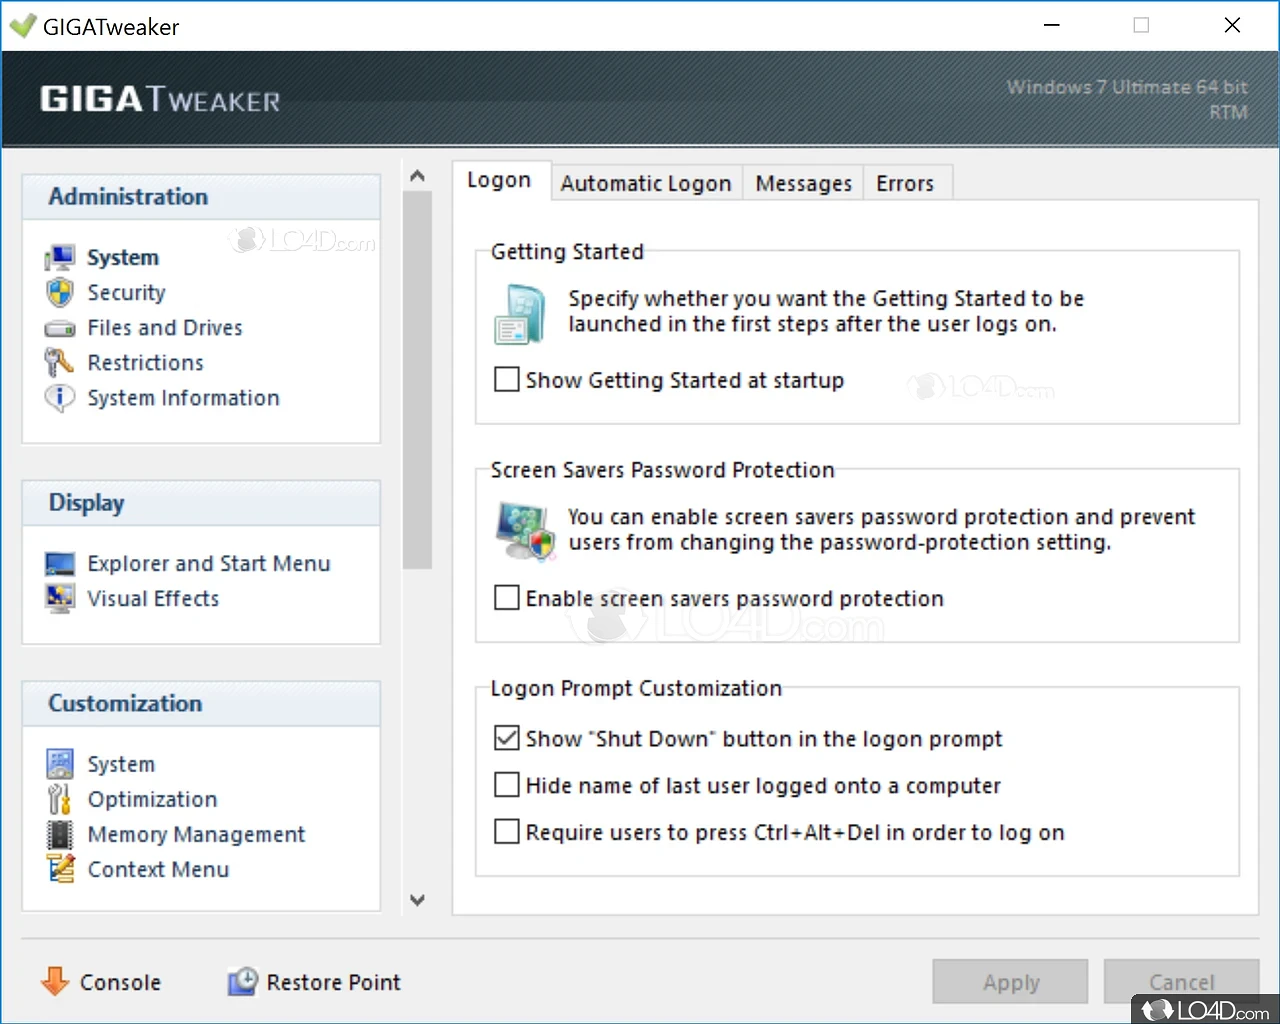Open Context Menu customization

pos(159,869)
